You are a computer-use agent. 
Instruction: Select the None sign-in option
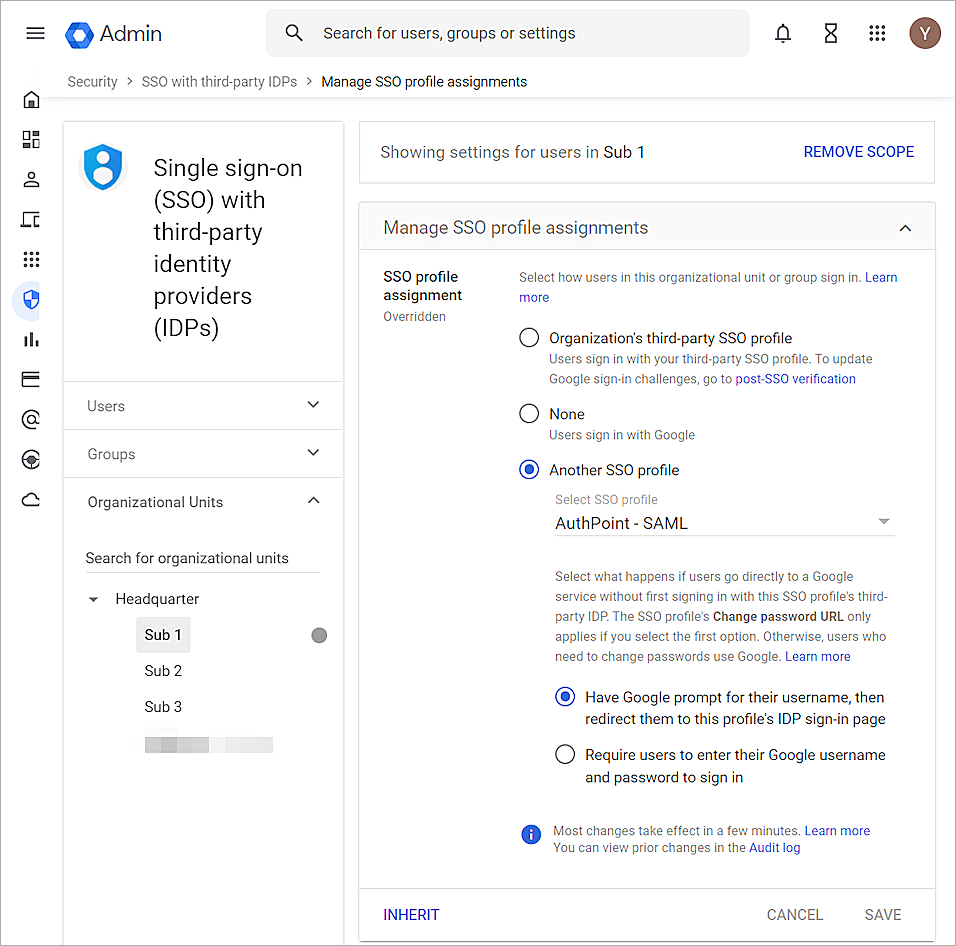[529, 413]
